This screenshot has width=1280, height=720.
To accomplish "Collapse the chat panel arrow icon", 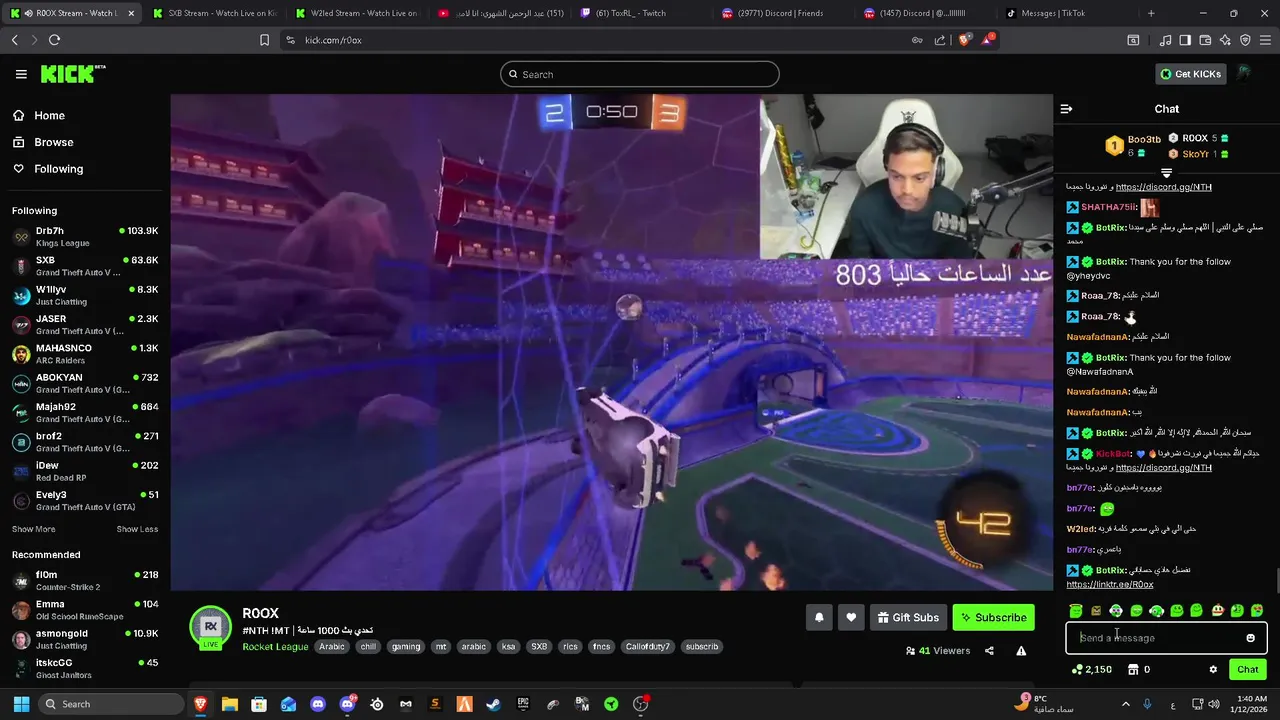I will point(1066,109).
